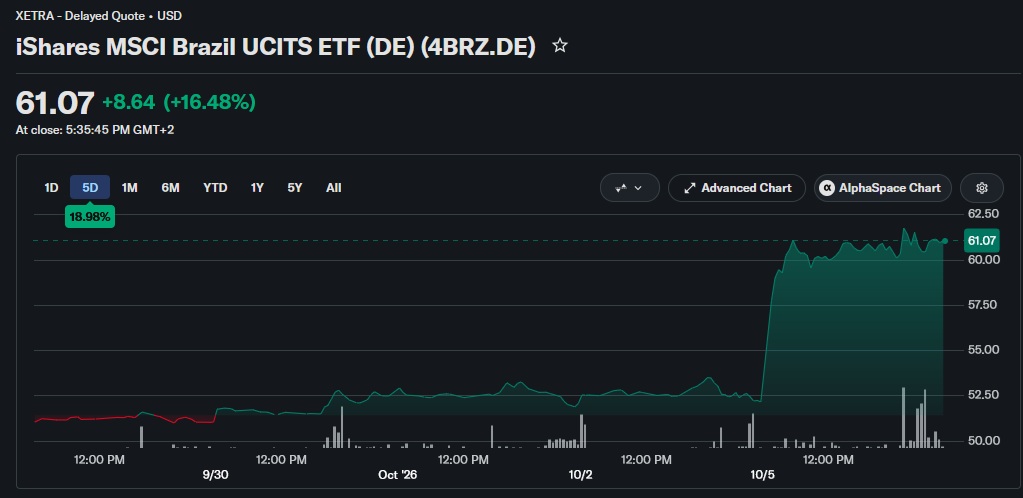Click the 57.50 price axis label
This screenshot has width=1023, height=498.
[x=983, y=305]
